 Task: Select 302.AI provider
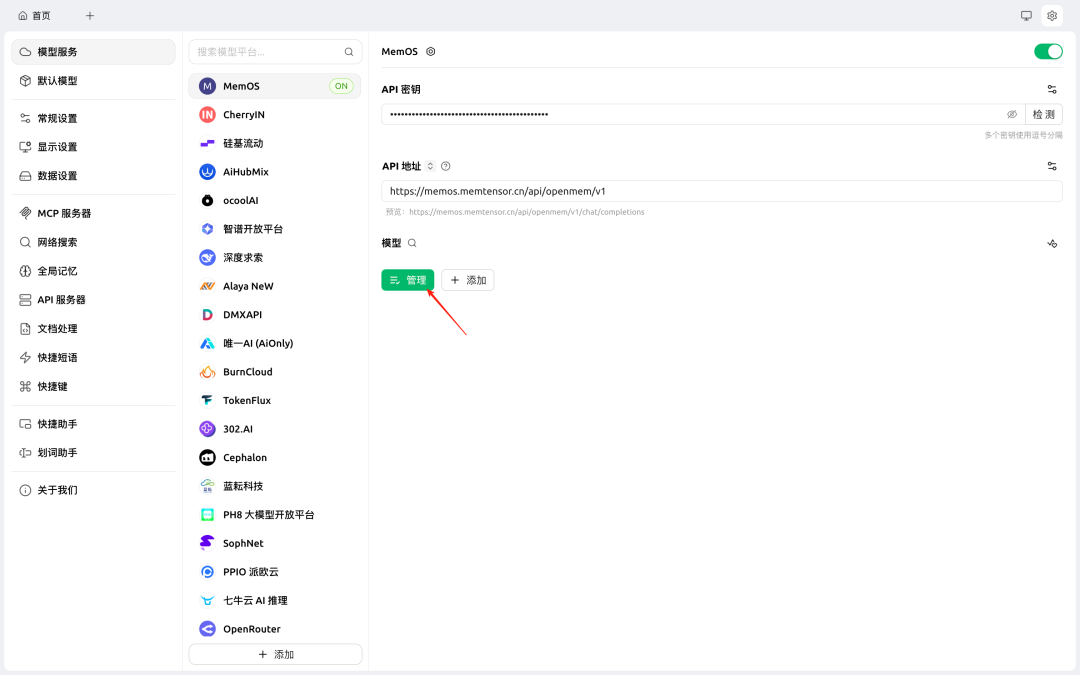coord(275,429)
